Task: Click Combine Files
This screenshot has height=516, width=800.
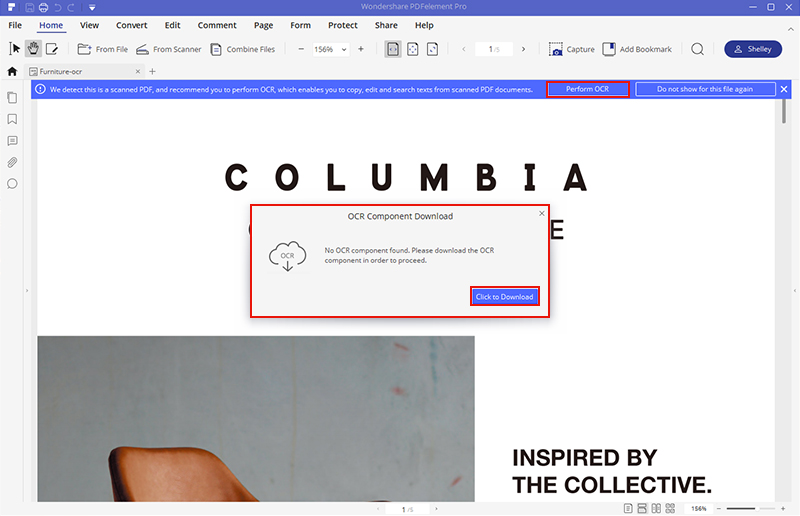Action: 243,49
